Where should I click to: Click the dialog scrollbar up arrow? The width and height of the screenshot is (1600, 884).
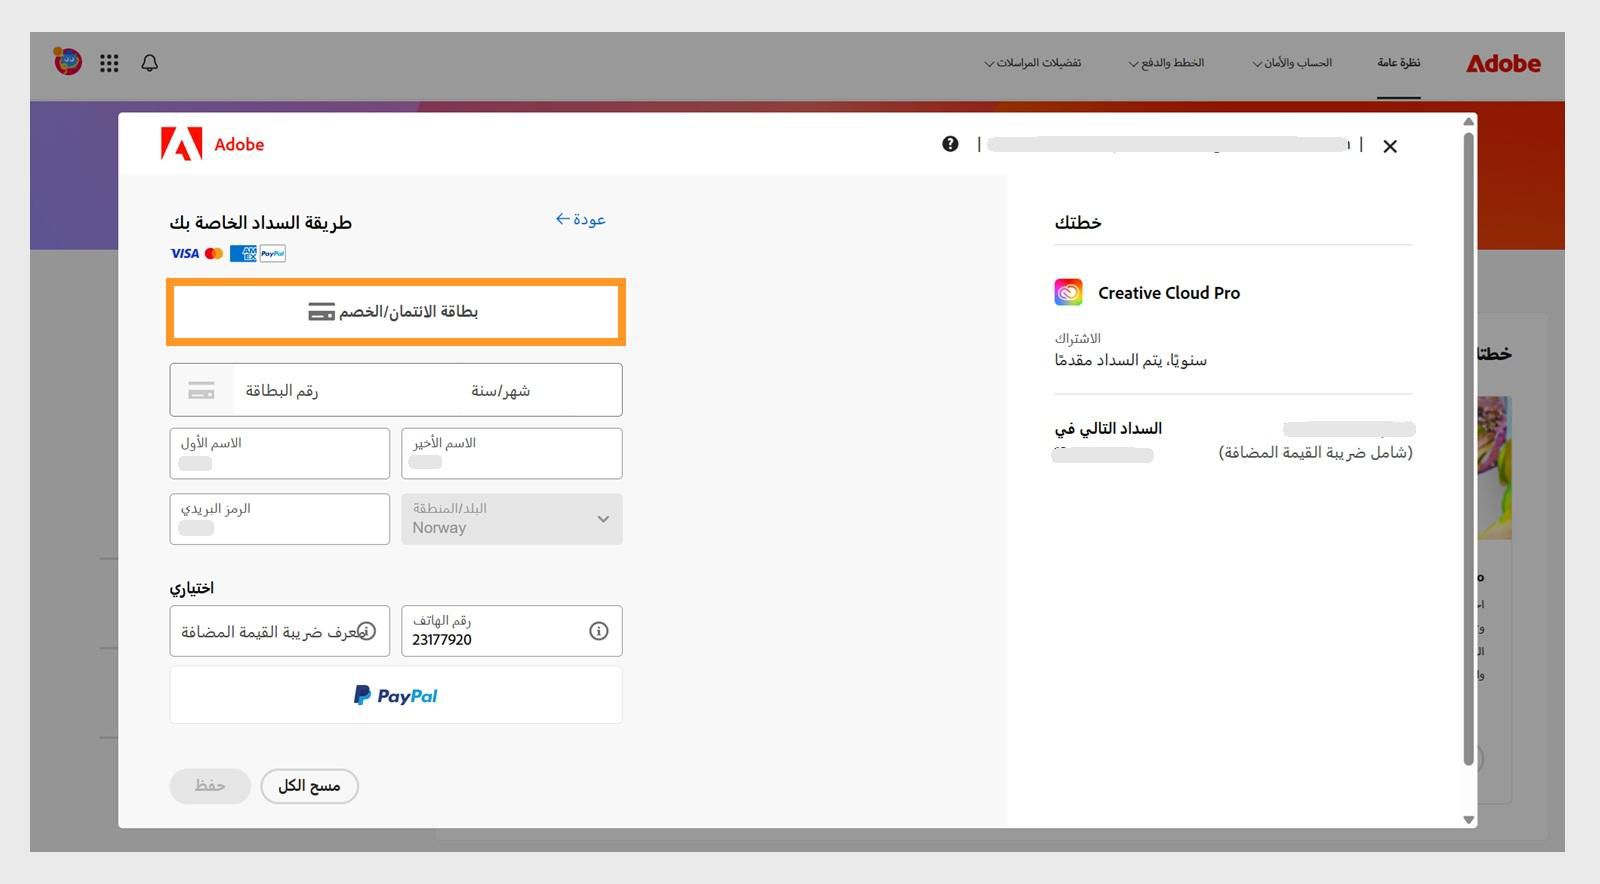click(x=1469, y=121)
